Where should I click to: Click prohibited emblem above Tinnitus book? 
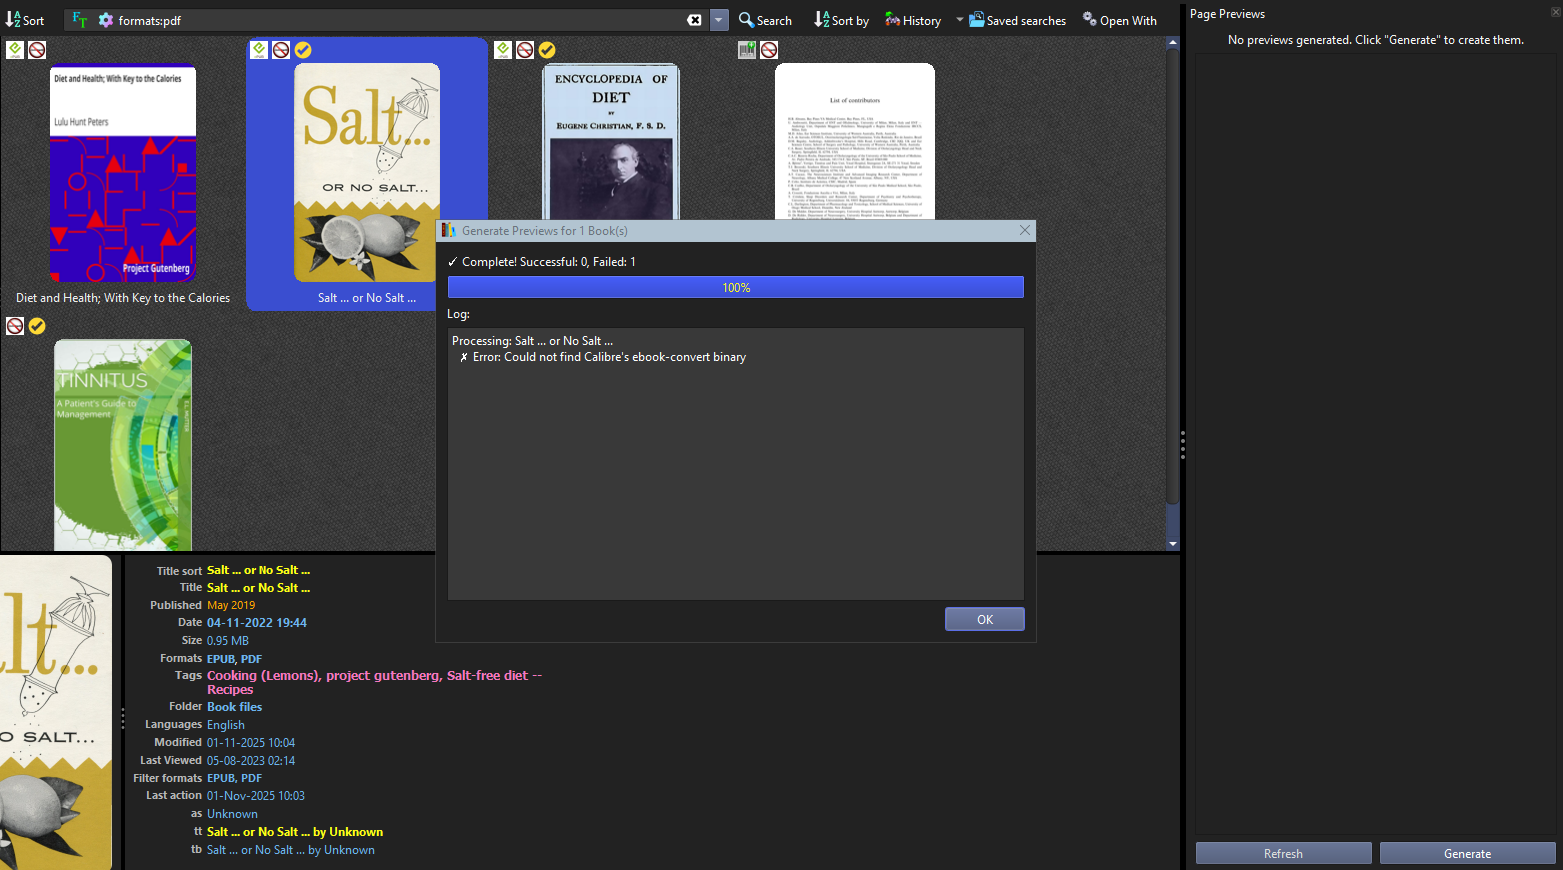[15, 326]
